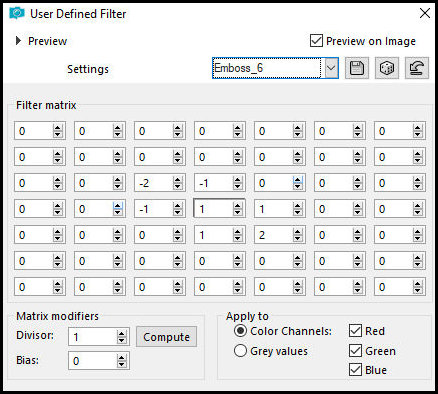The width and height of the screenshot is (438, 394).
Task: Click the randomize parameters dice icon
Action: (x=387, y=68)
